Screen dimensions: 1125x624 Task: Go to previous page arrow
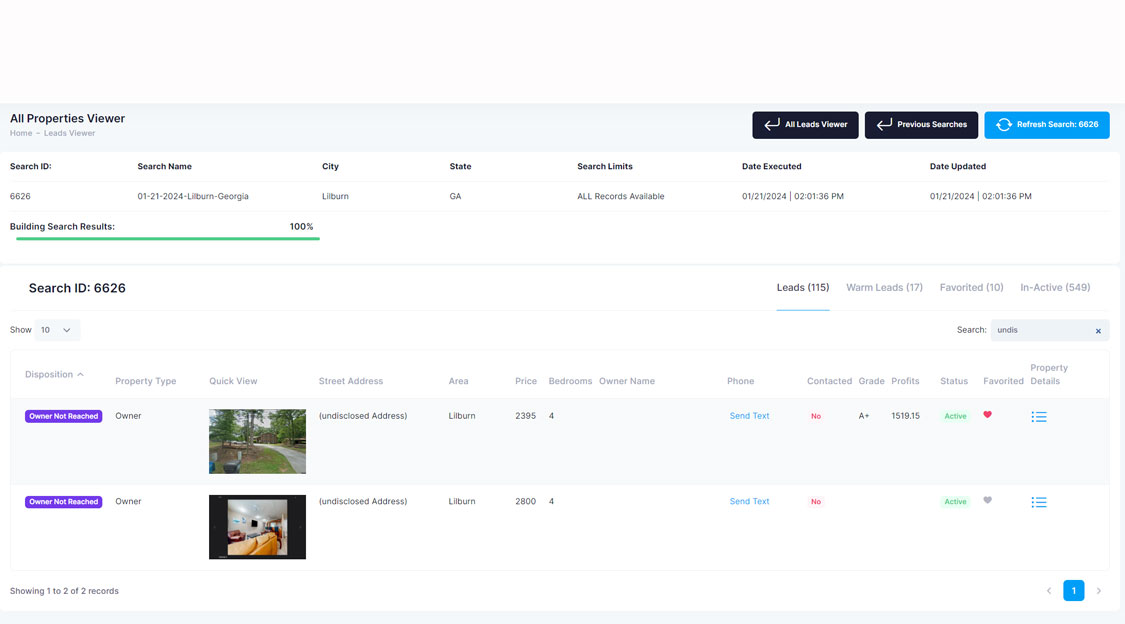1049,591
